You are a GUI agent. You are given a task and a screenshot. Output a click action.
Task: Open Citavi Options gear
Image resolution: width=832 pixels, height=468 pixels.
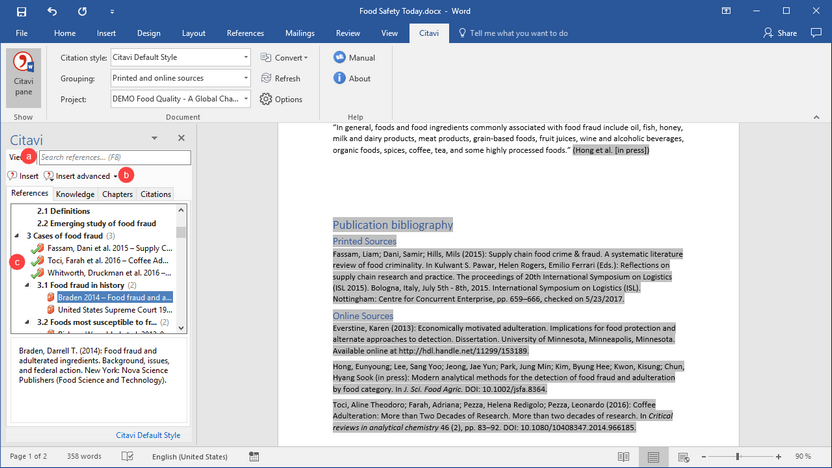click(x=281, y=99)
